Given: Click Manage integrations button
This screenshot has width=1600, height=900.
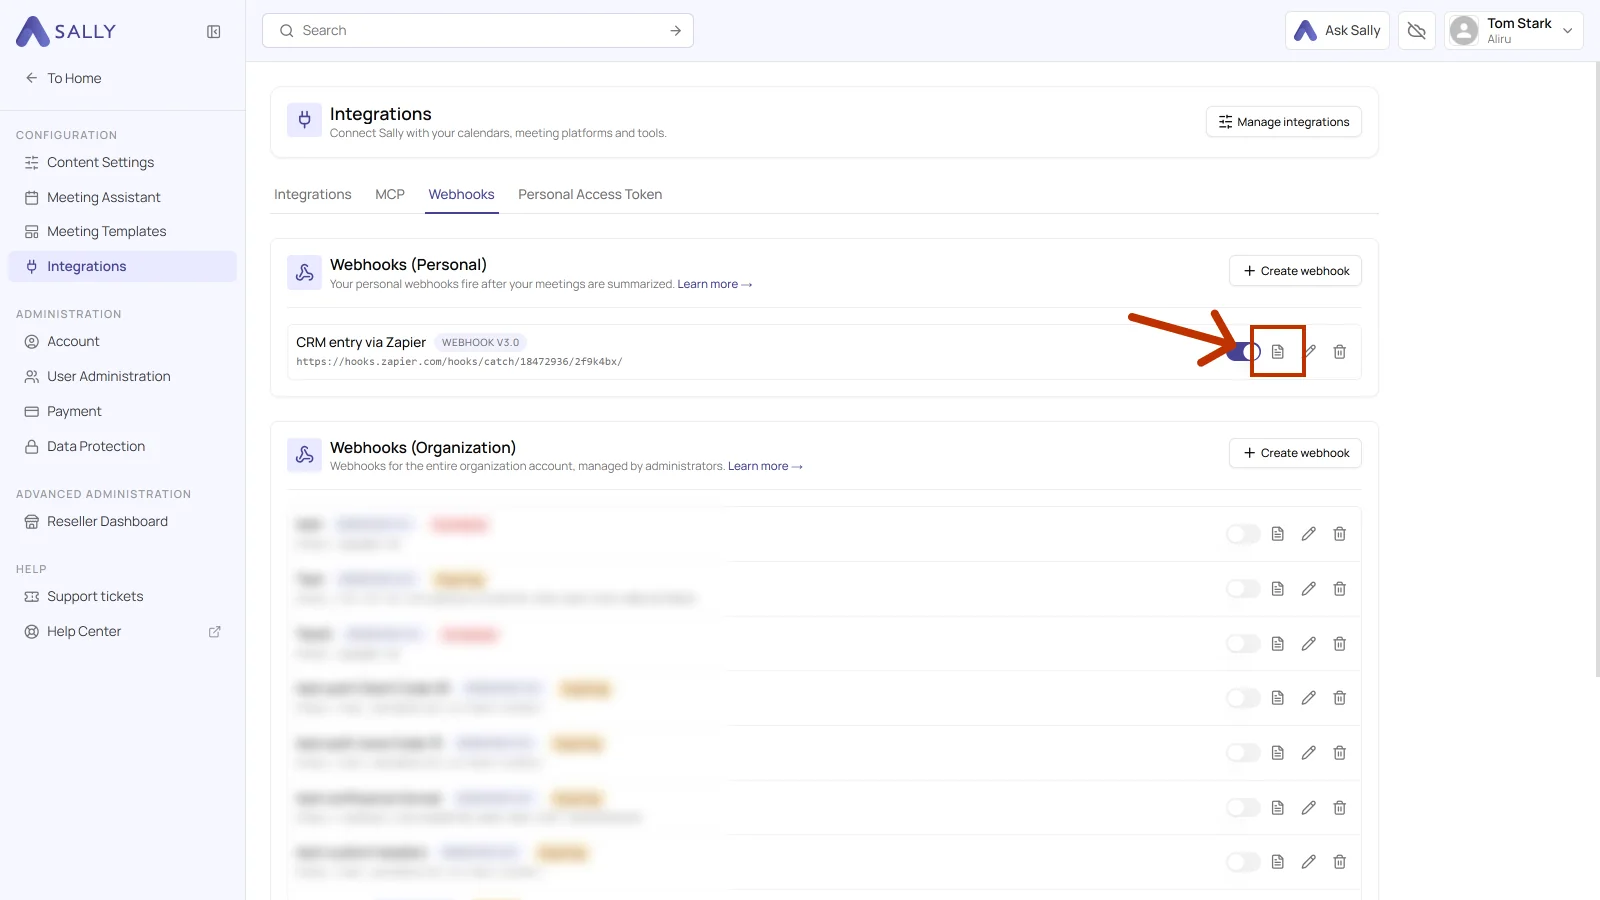Looking at the screenshot, I should (x=1284, y=122).
